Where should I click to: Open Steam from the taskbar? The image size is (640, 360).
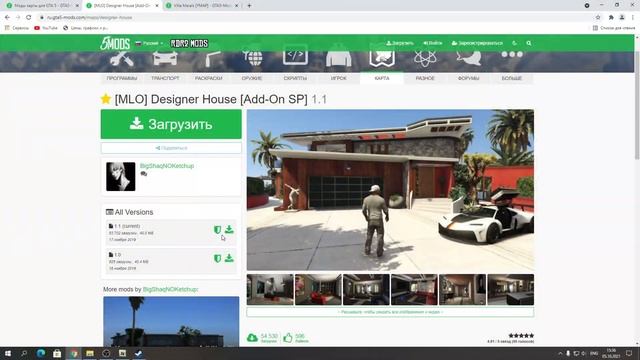tap(138, 353)
